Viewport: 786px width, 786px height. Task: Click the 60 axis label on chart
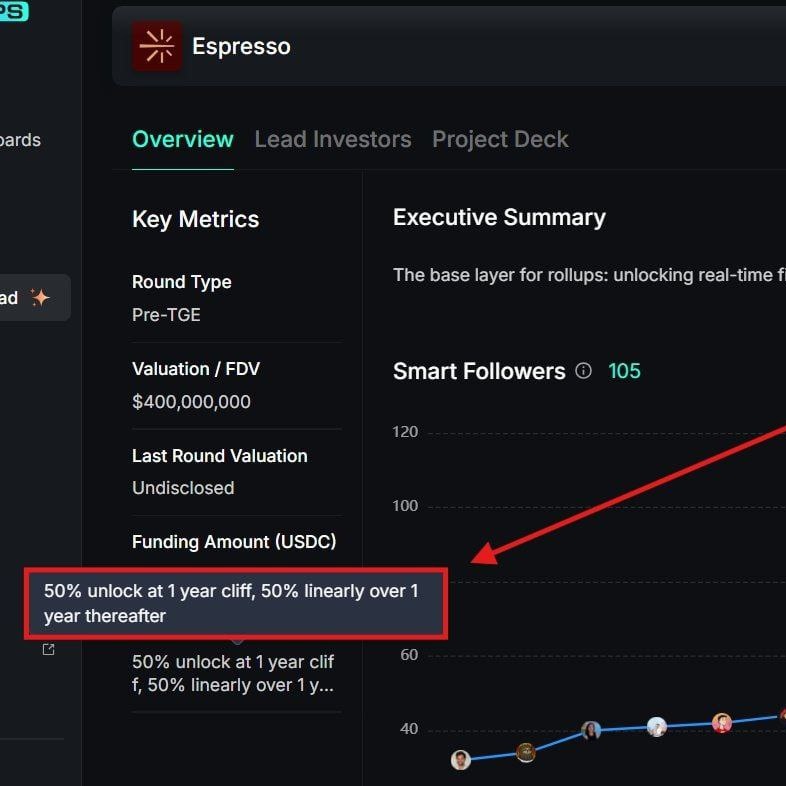(x=409, y=655)
